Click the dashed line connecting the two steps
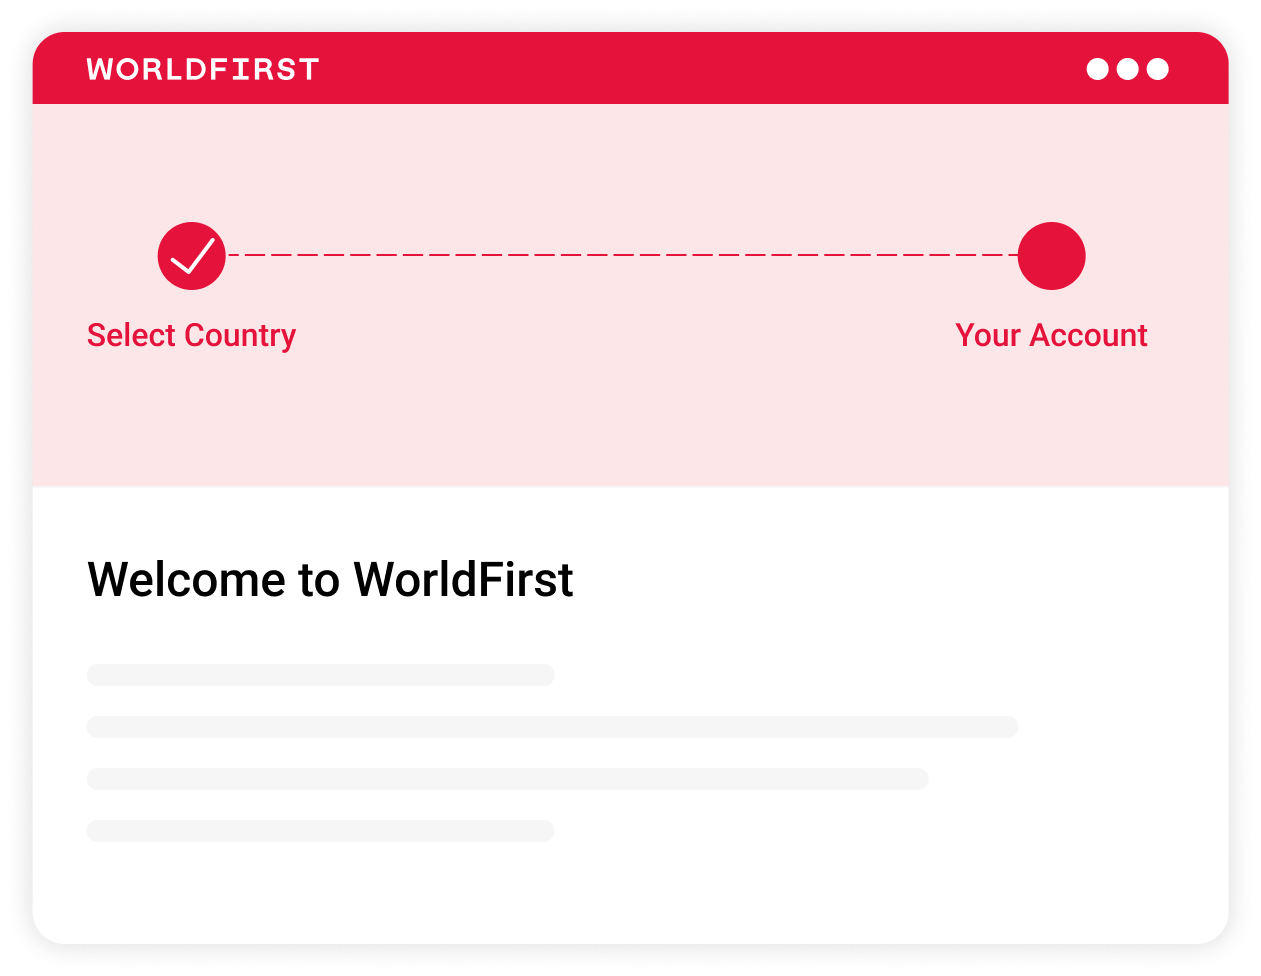Screen dimensions: 1261x976 pyautogui.click(x=620, y=255)
